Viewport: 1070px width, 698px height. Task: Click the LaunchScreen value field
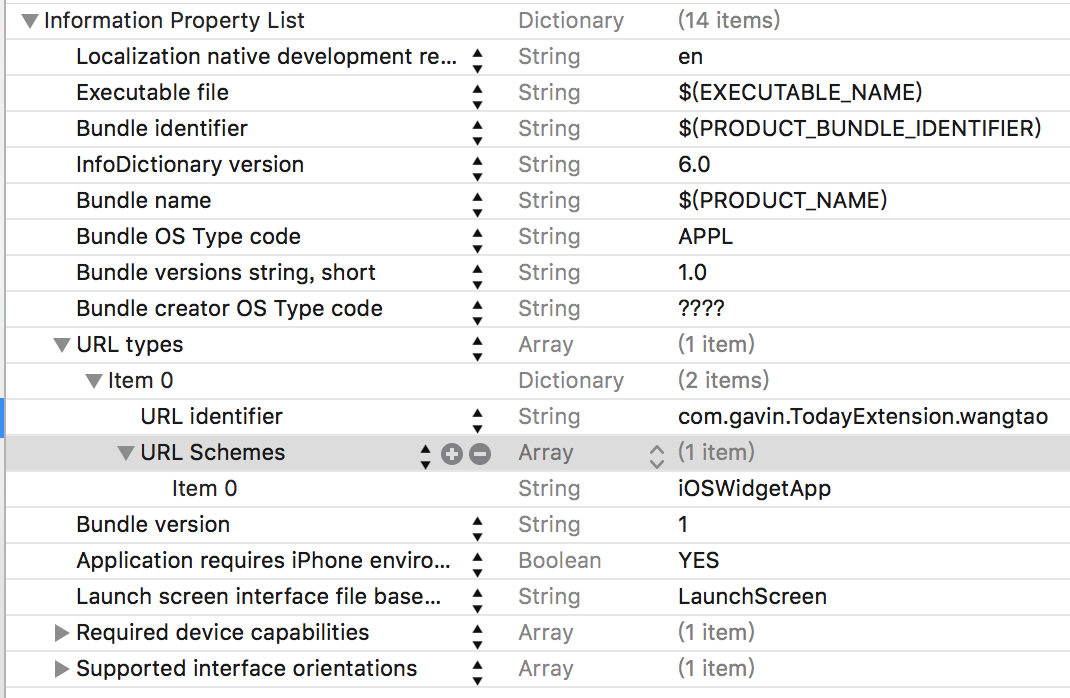[752, 597]
